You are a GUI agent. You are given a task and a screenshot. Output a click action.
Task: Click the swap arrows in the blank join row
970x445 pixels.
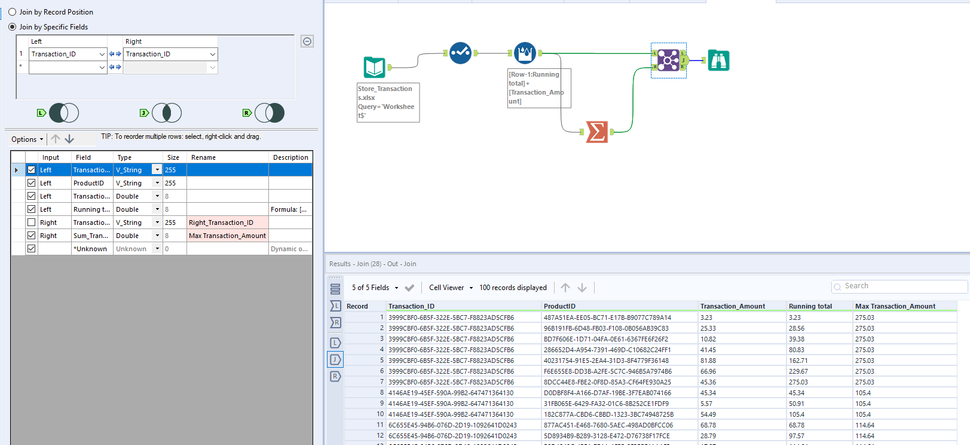pos(115,67)
